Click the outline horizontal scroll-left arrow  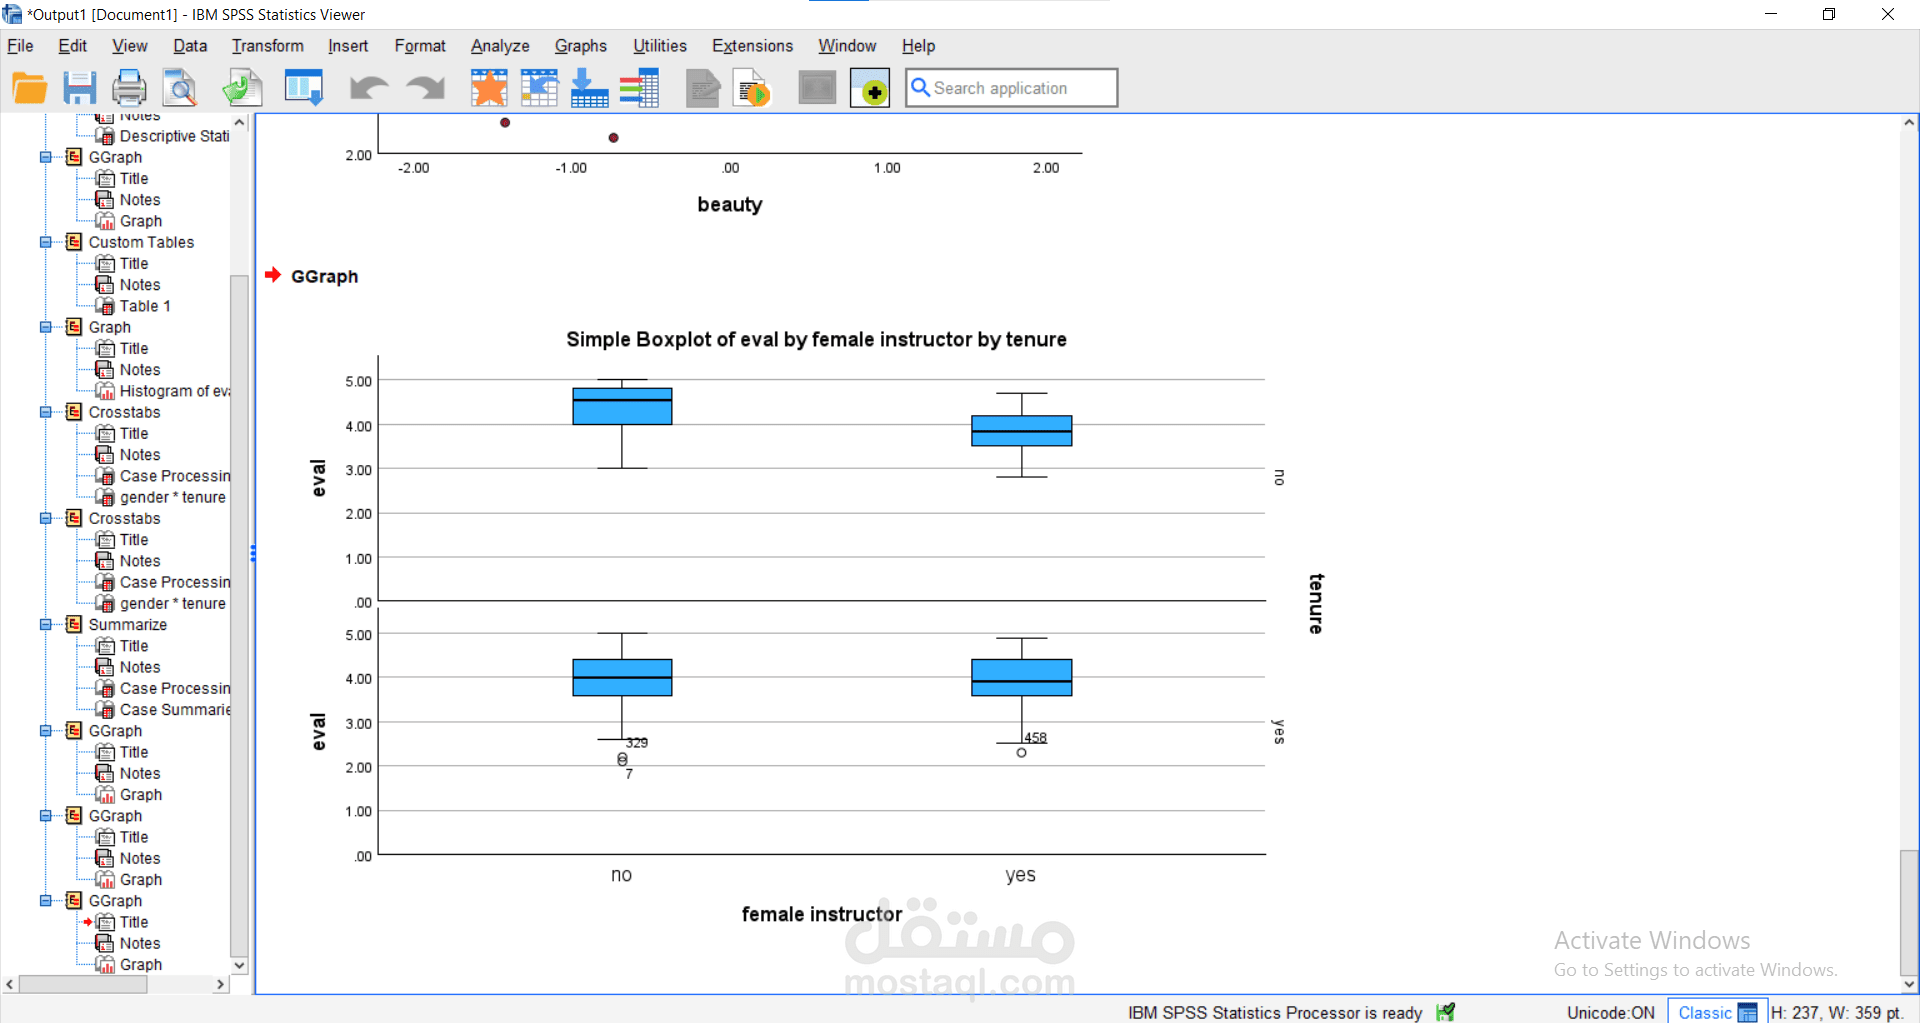[10, 984]
